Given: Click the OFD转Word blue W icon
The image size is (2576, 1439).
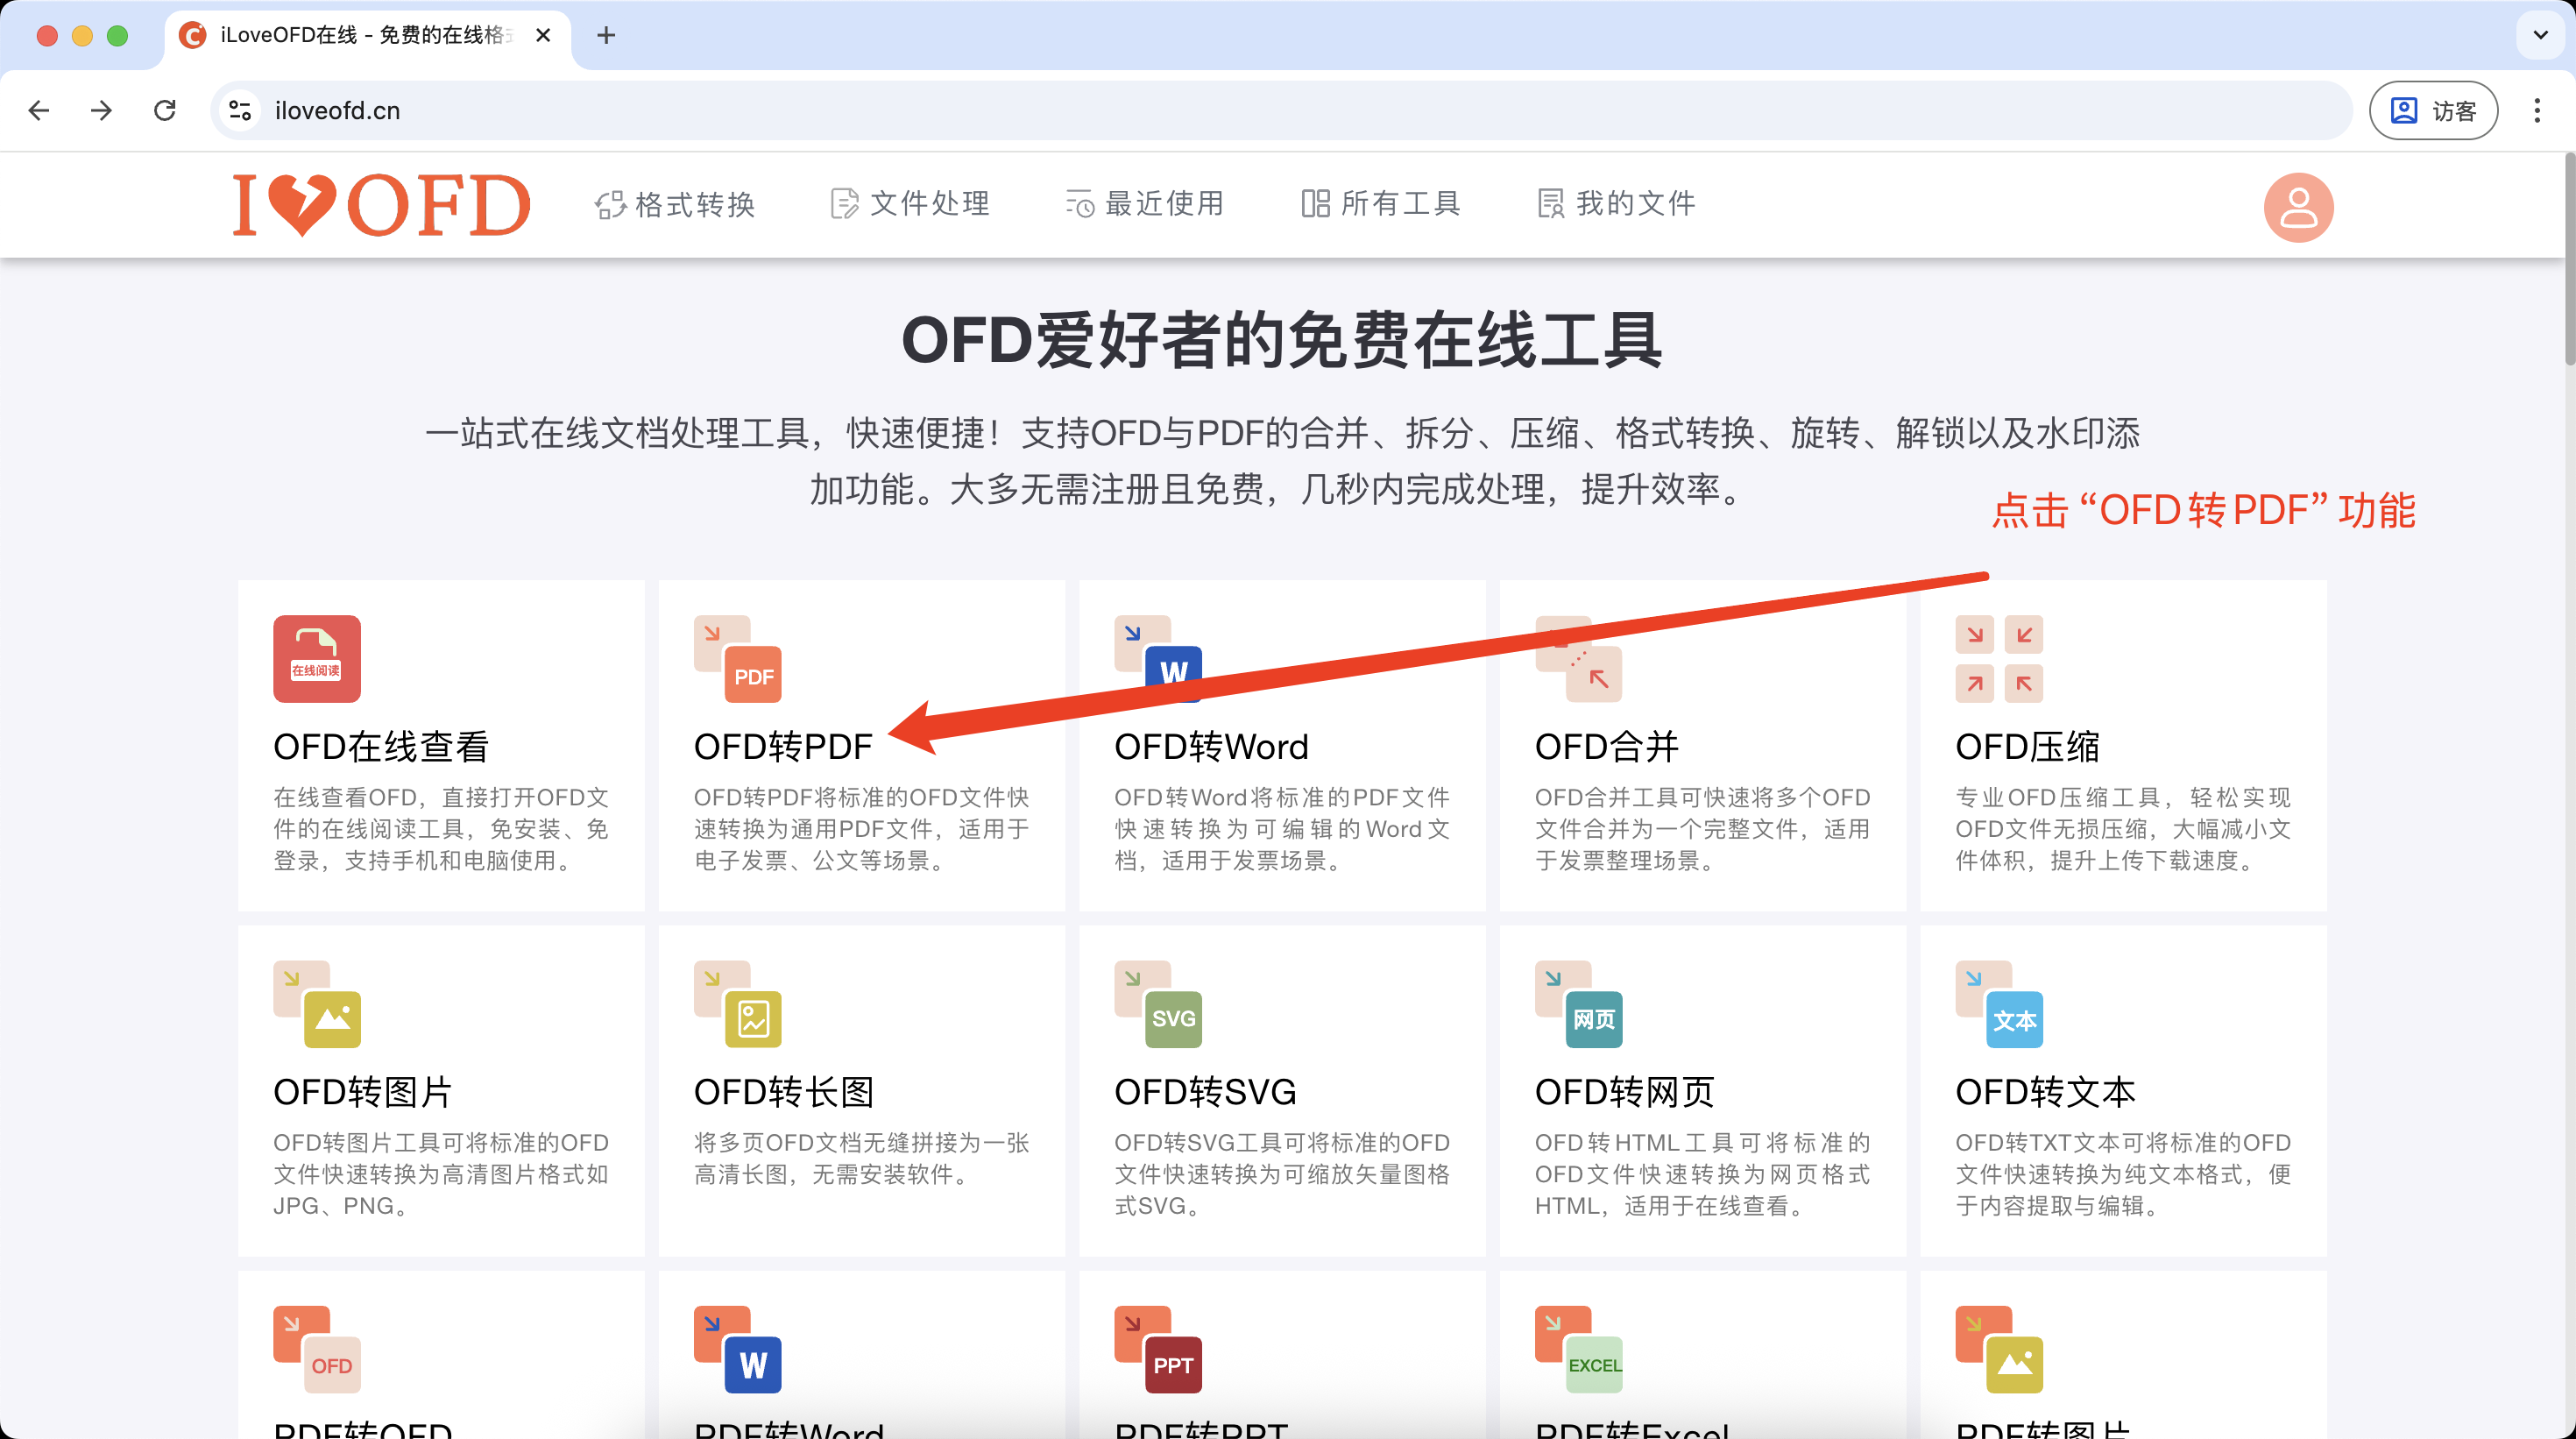Looking at the screenshot, I should pos(1173,670).
